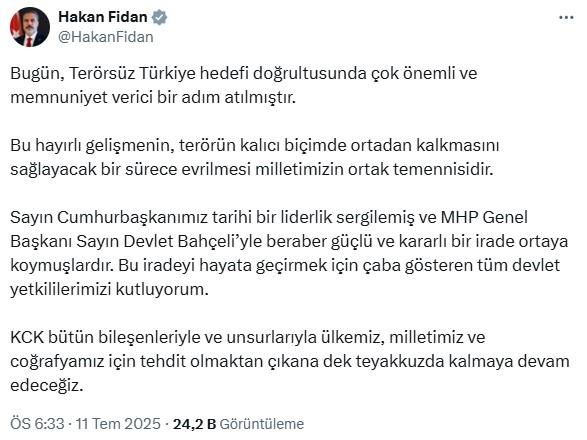Screen dimensions: 587x440
Task: Click the ÖS 6:33 timestamp
Action: [37, 424]
